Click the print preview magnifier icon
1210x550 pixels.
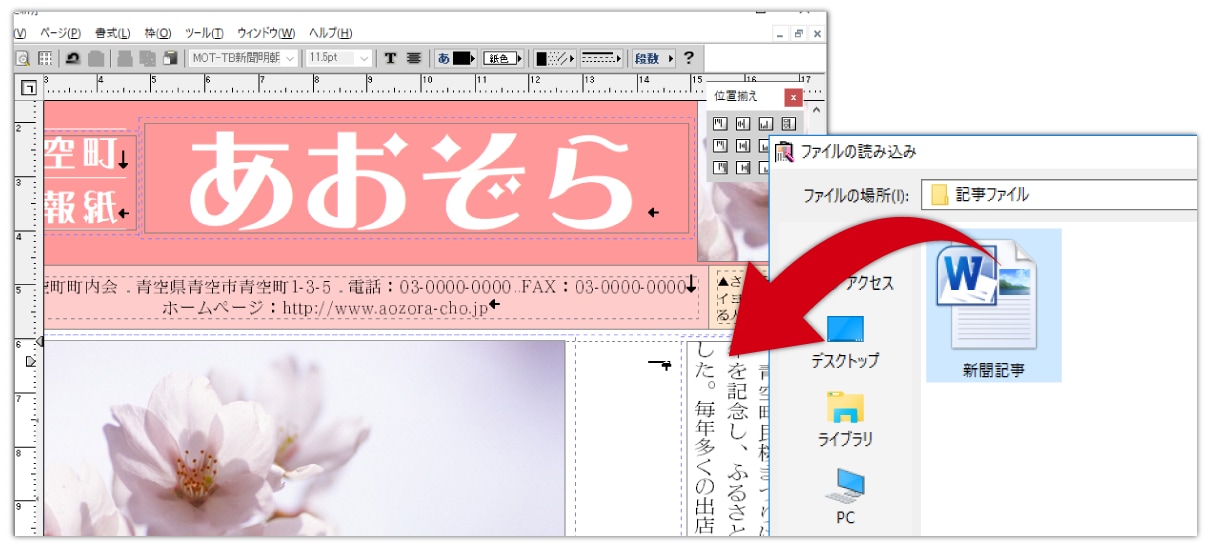[22, 58]
